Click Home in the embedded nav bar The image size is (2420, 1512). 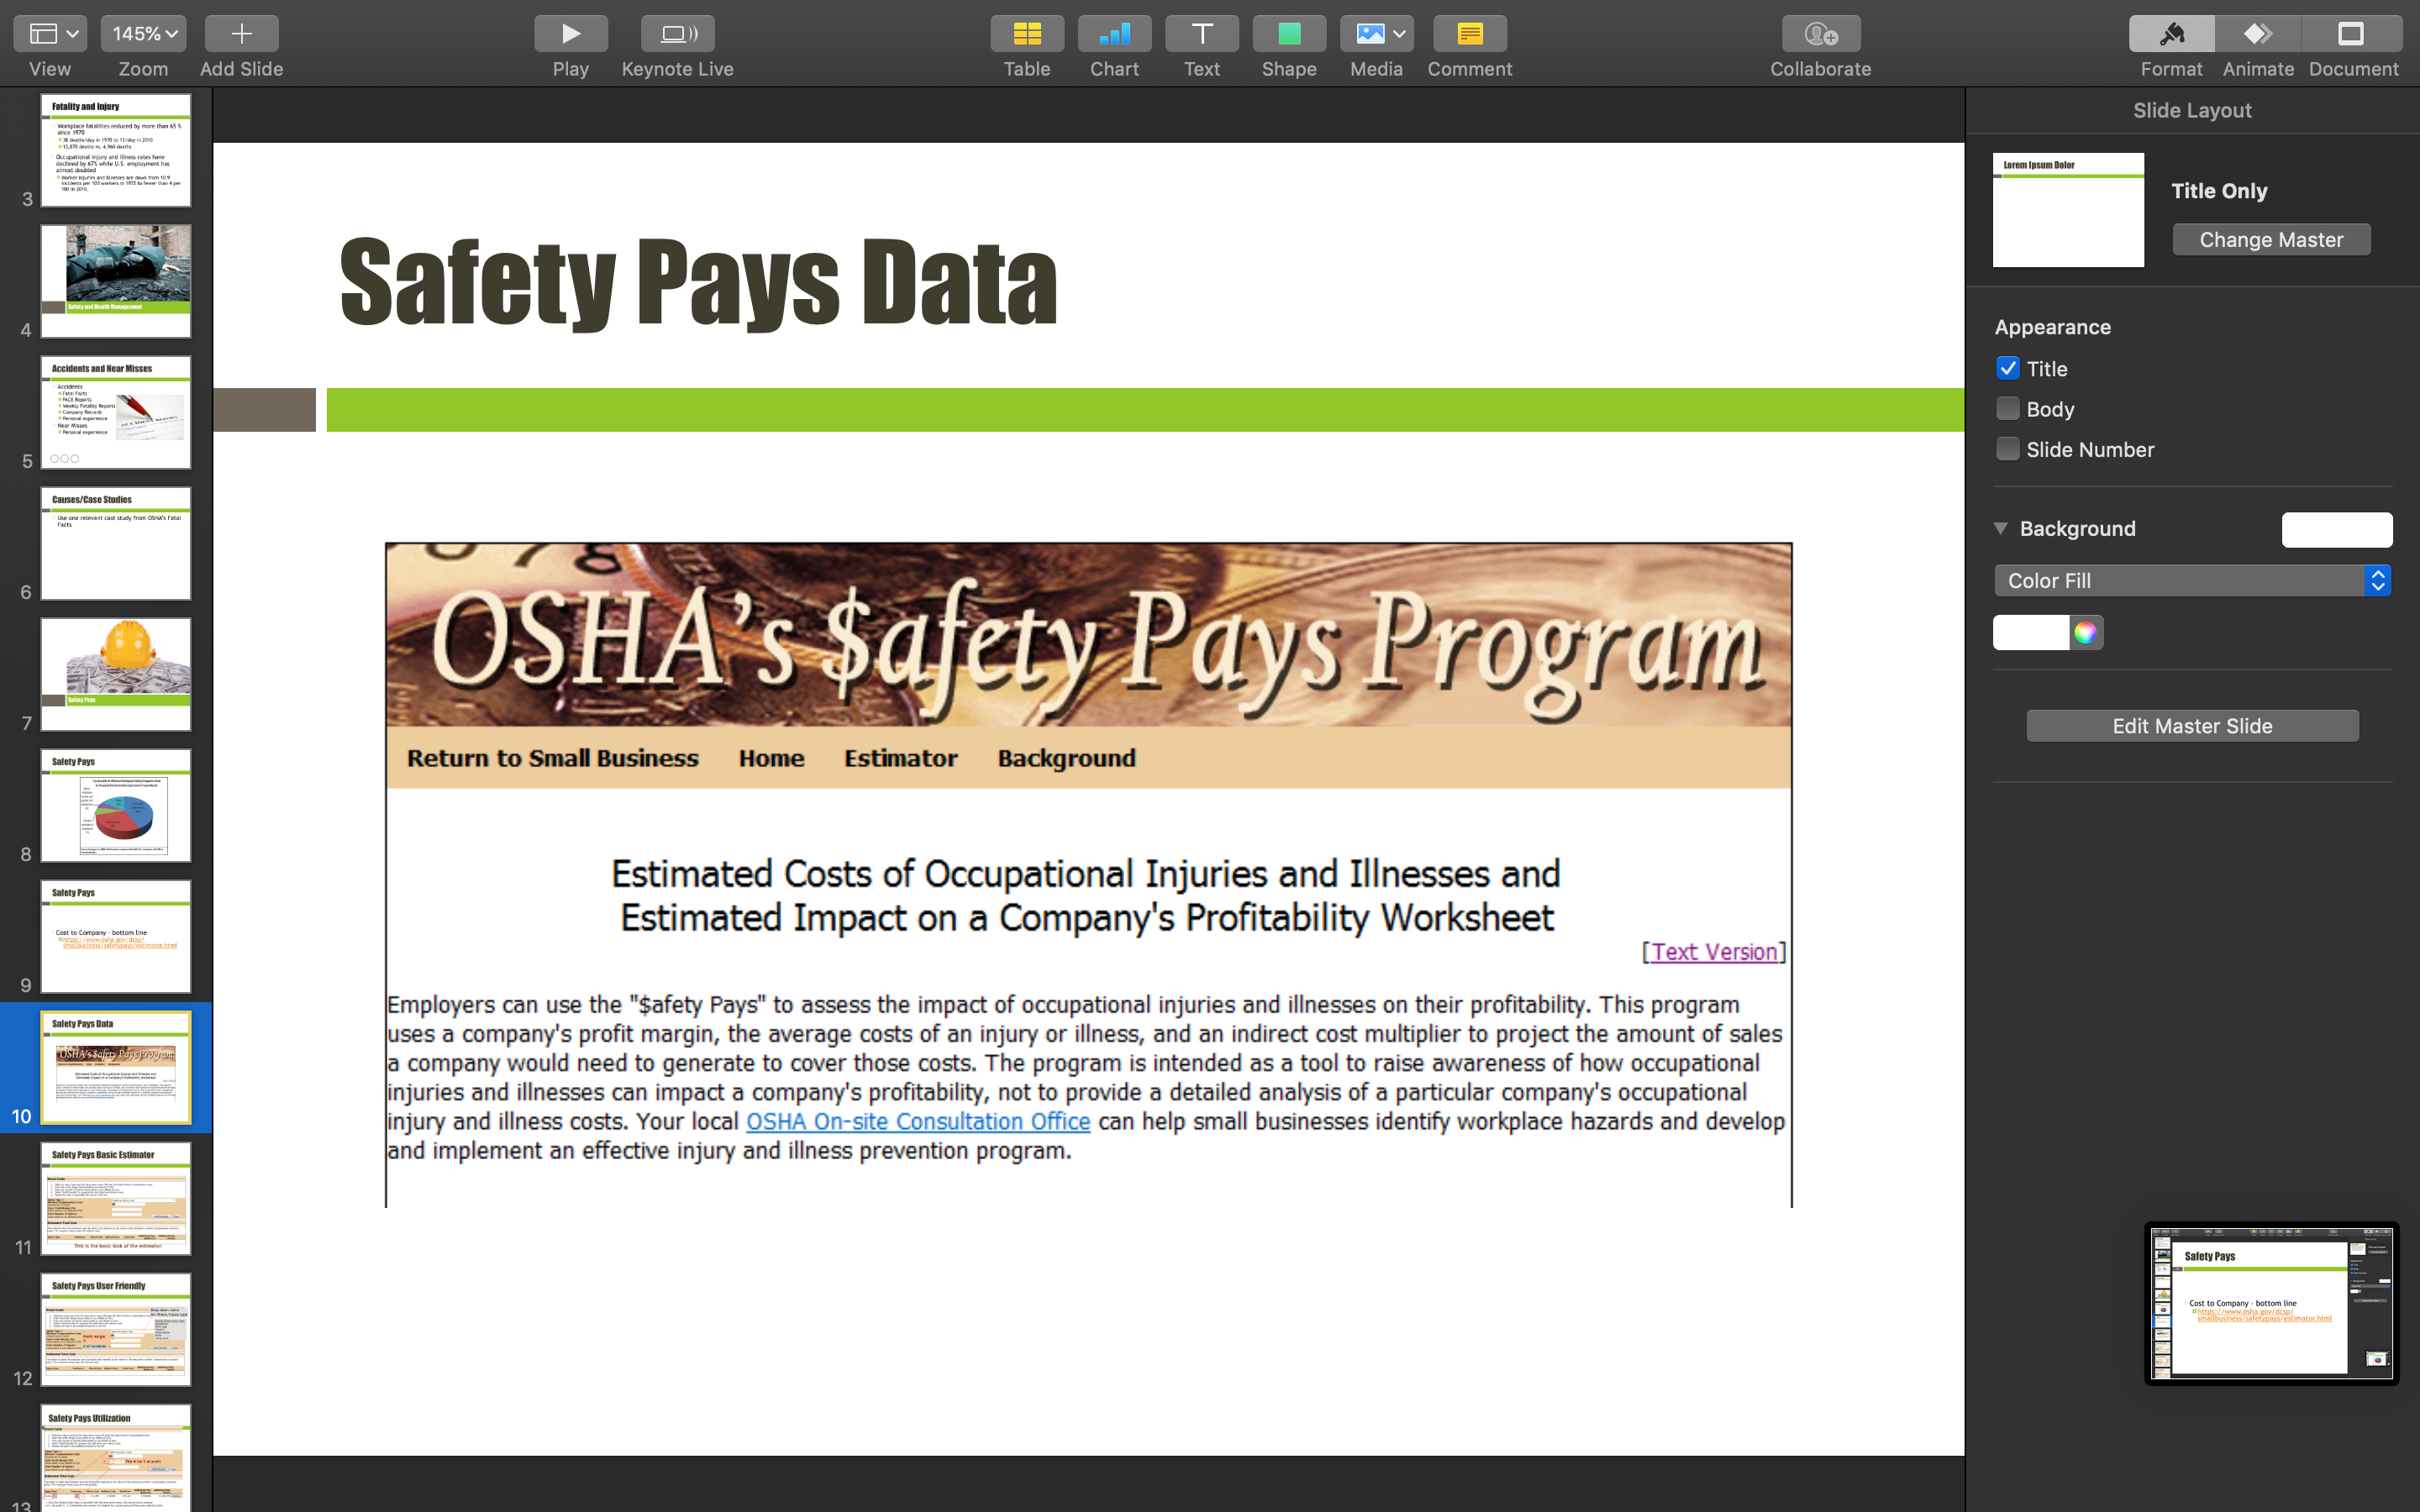pos(772,758)
